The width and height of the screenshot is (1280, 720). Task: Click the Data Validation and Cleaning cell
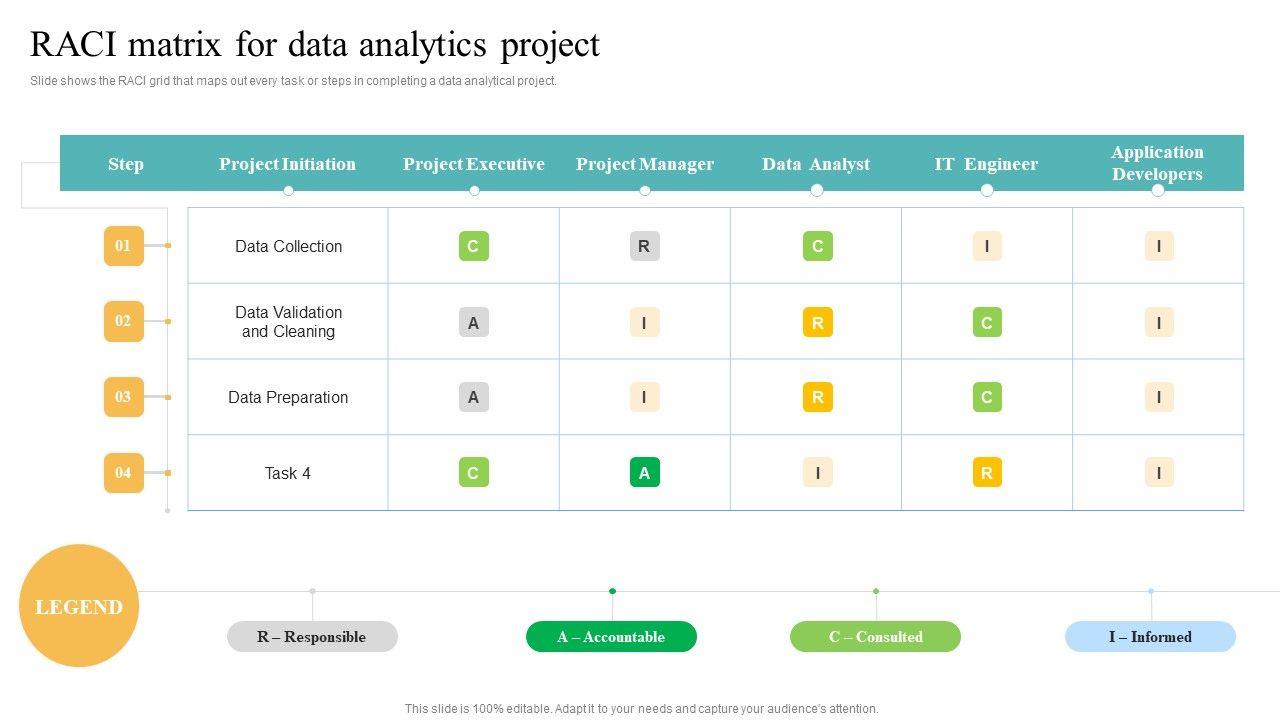pyautogui.click(x=288, y=322)
